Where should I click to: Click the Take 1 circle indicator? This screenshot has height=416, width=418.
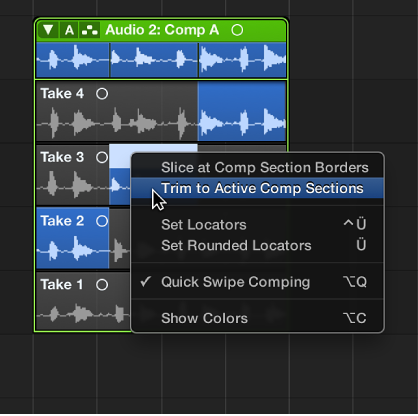pyautogui.click(x=102, y=285)
